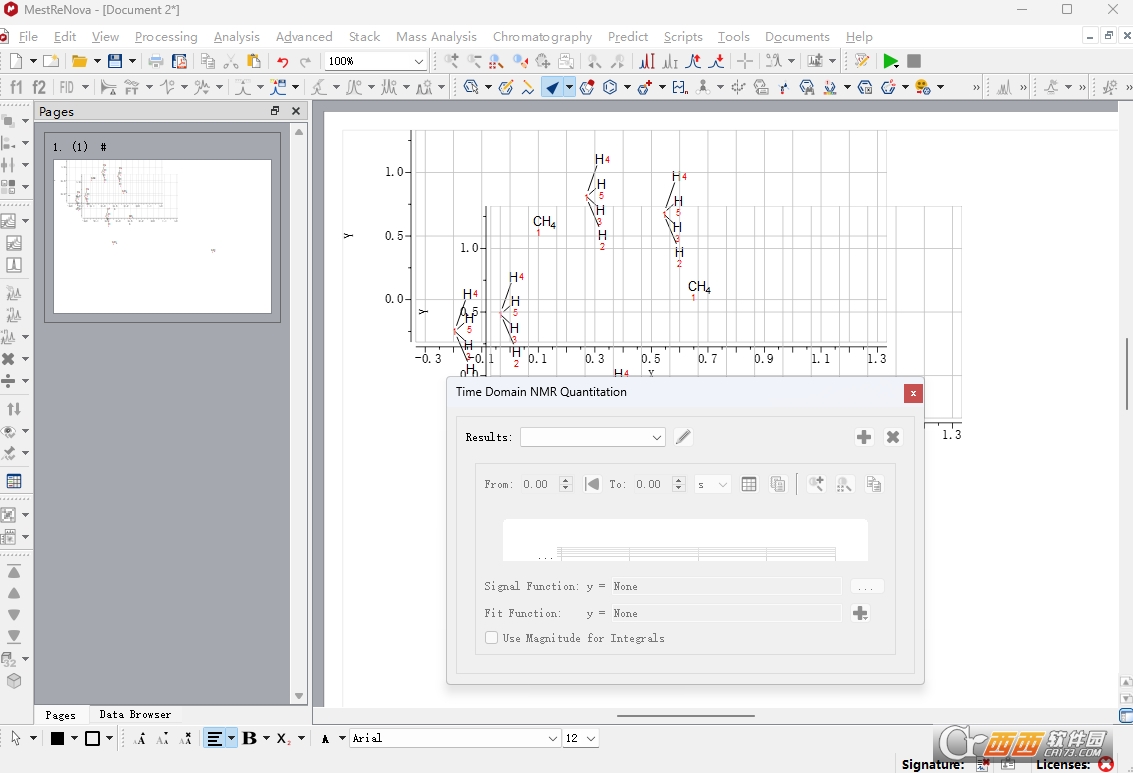Open the Chromatography menu
The width and height of the screenshot is (1133, 773).
tap(542, 37)
